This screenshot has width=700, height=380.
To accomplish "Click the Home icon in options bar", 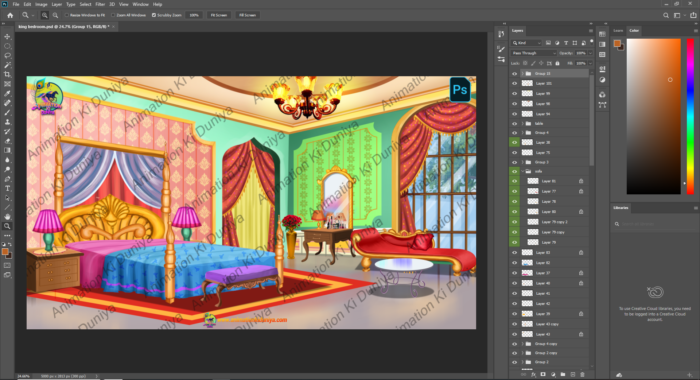I will pyautogui.click(x=10, y=15).
